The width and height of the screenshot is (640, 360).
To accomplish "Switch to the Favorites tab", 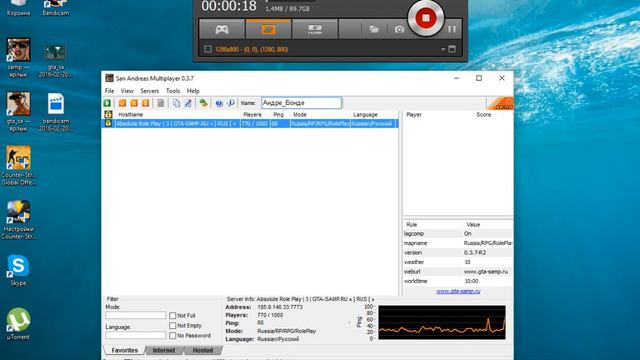I will (x=124, y=350).
